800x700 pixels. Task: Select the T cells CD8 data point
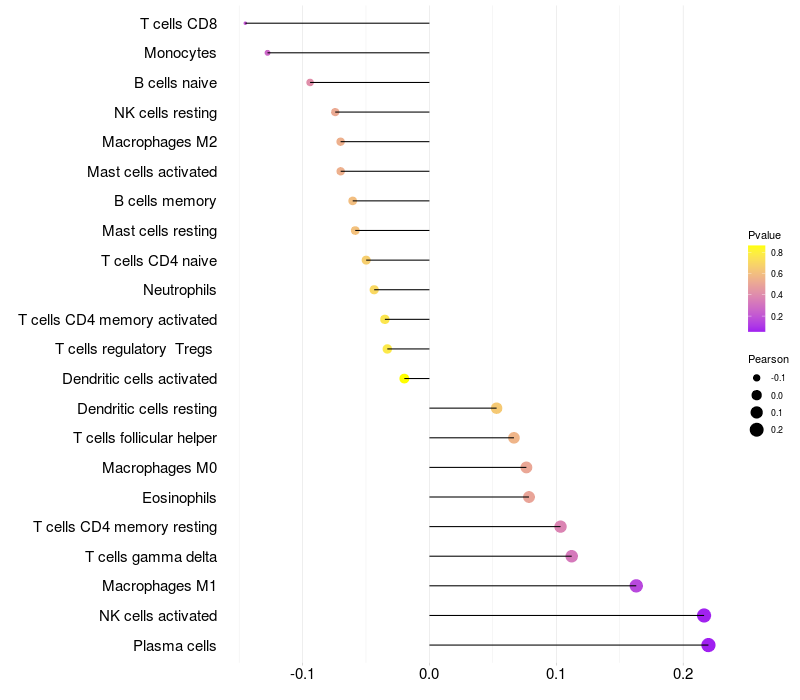pos(245,23)
